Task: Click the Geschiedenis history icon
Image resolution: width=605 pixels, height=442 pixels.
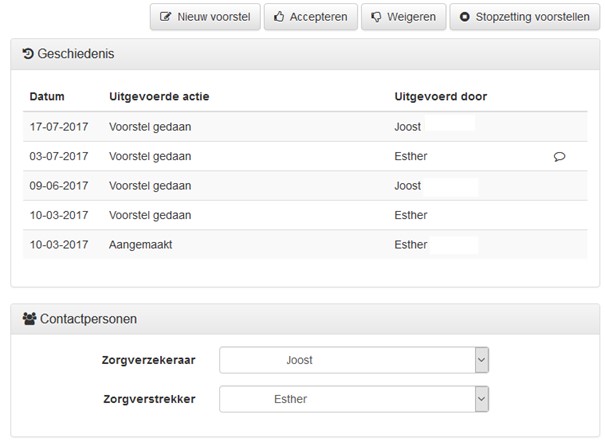Action: pyautogui.click(x=28, y=53)
